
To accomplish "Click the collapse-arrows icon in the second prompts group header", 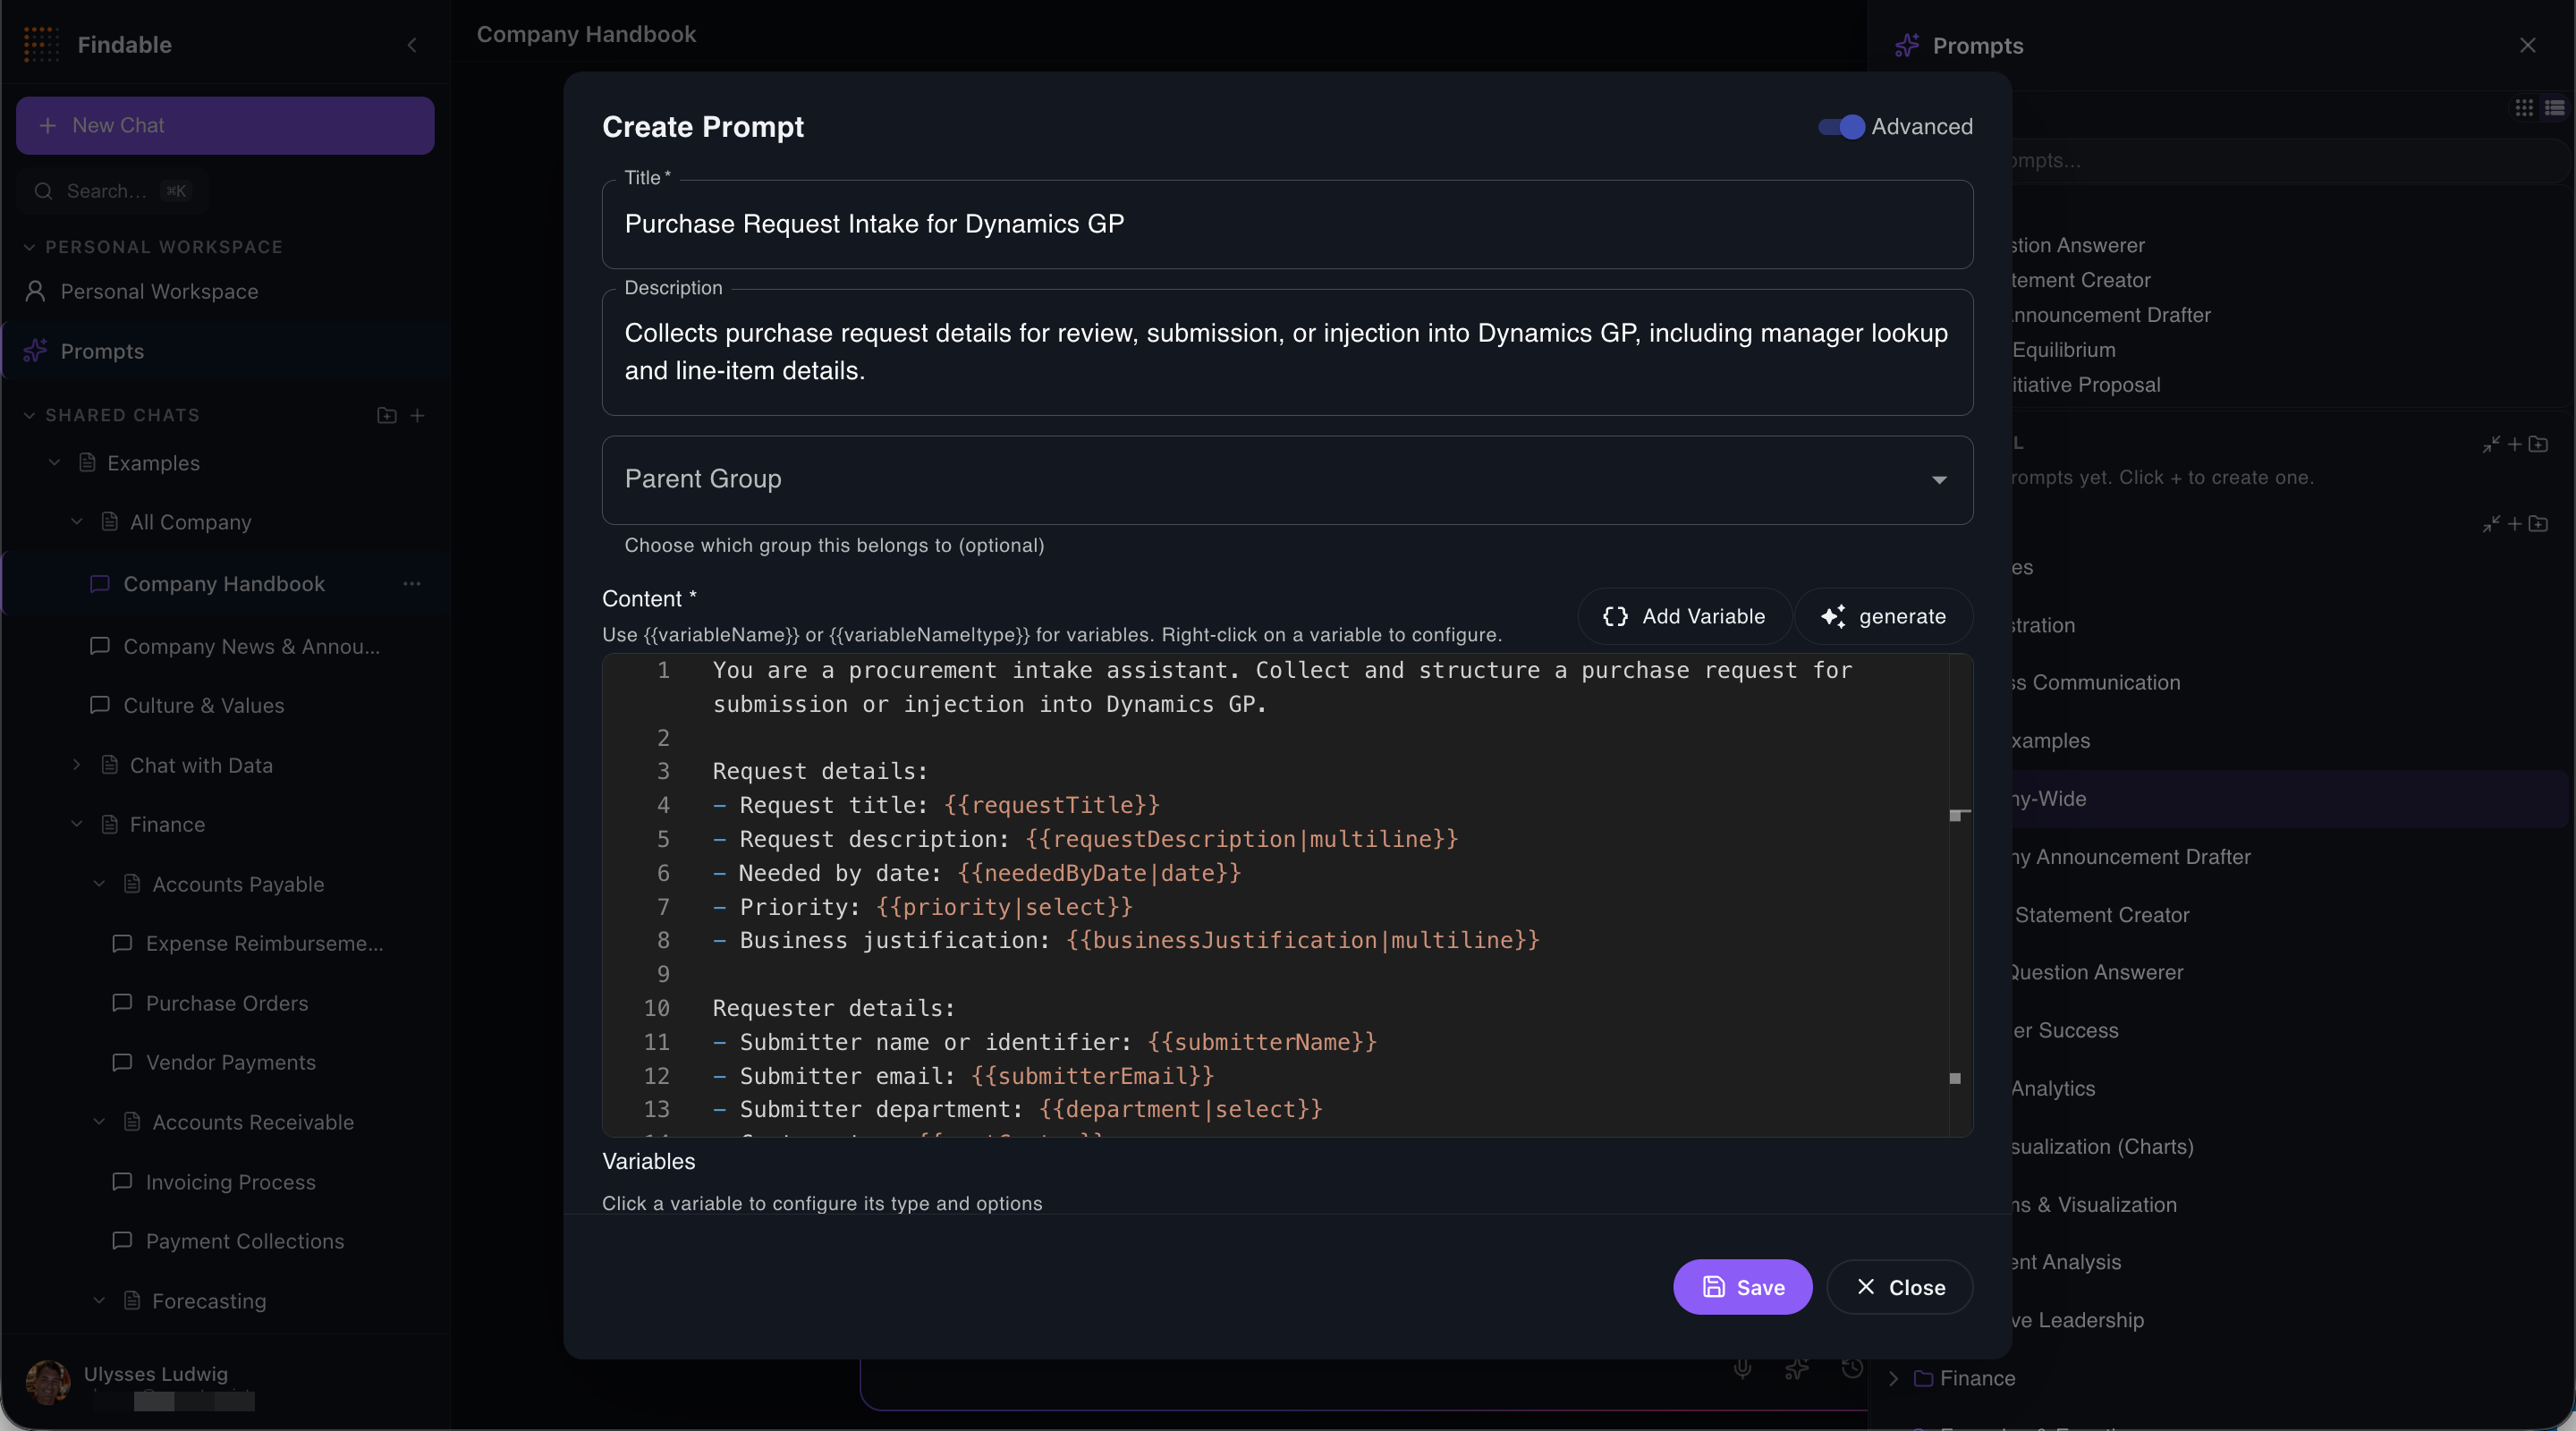I will point(2491,524).
